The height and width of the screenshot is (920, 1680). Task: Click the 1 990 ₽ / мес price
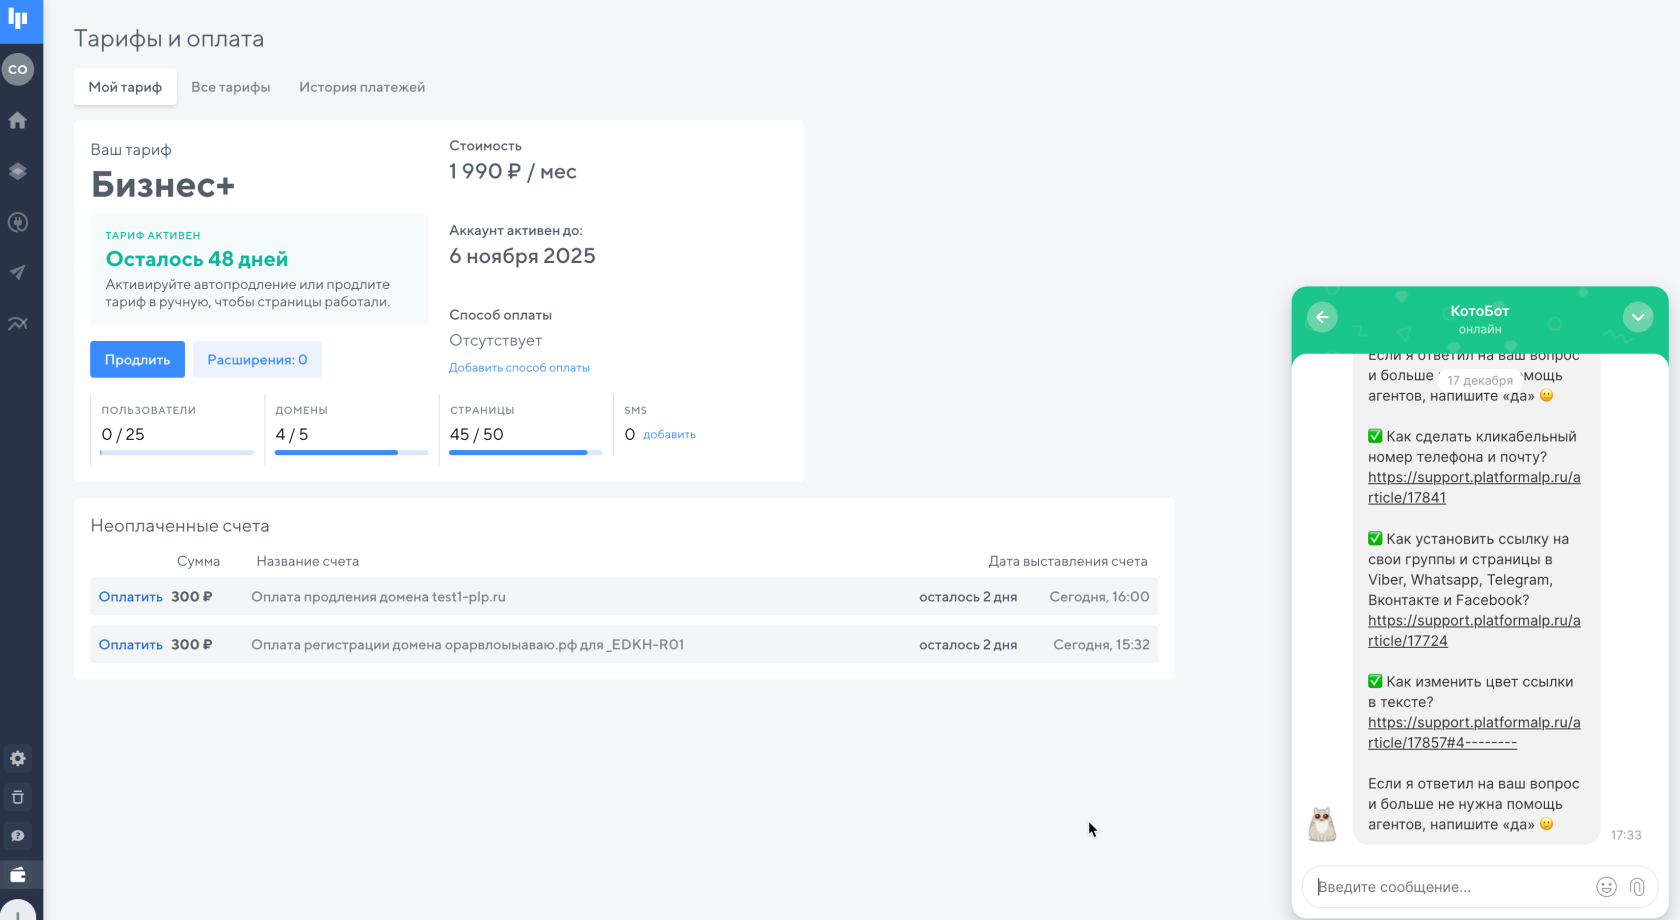[x=513, y=172]
